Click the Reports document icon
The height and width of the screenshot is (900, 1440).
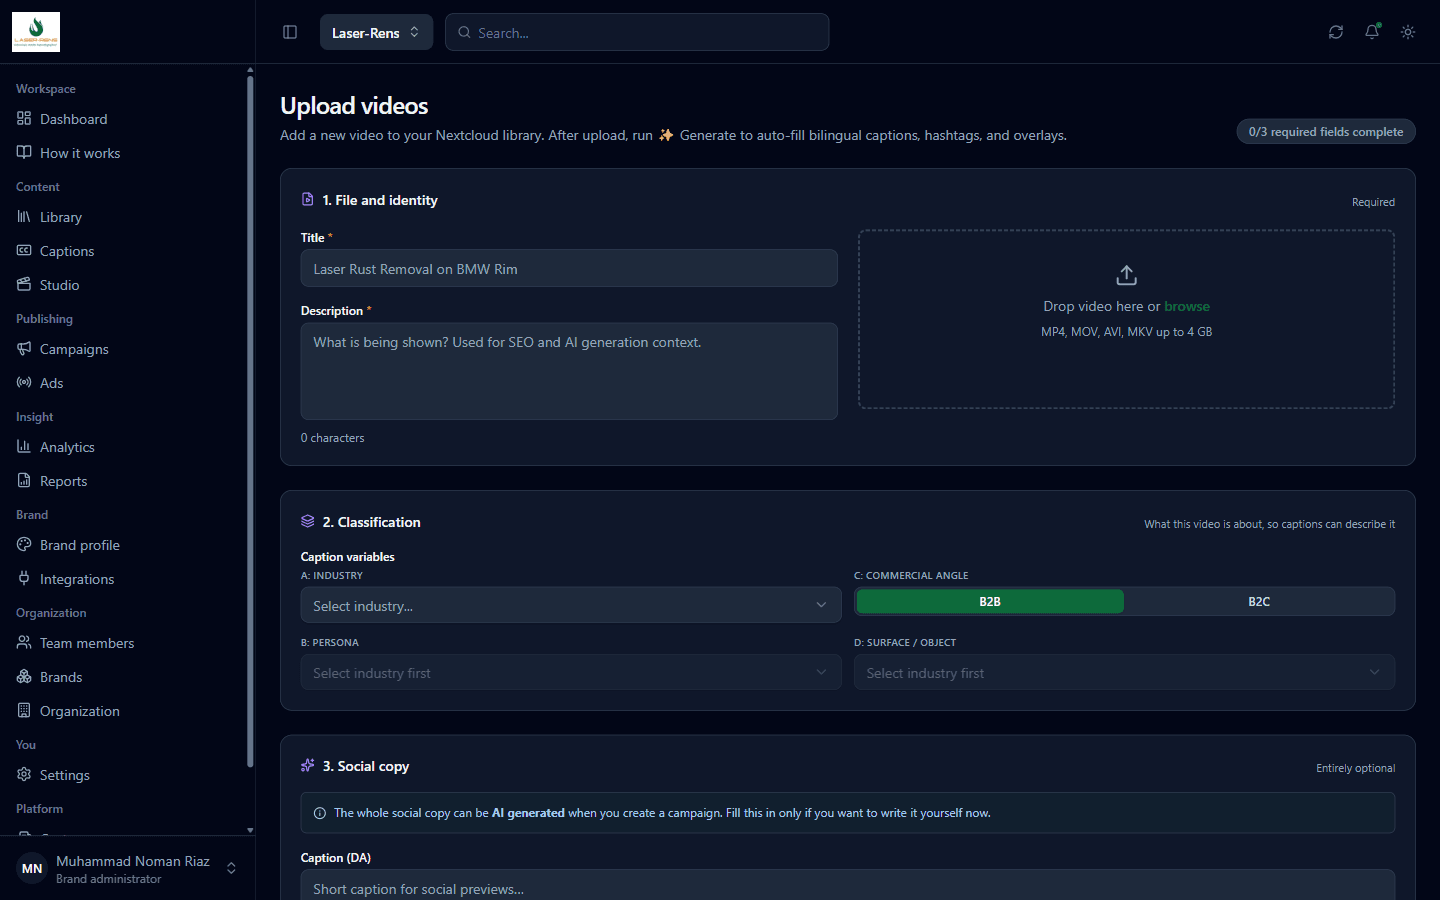24,481
